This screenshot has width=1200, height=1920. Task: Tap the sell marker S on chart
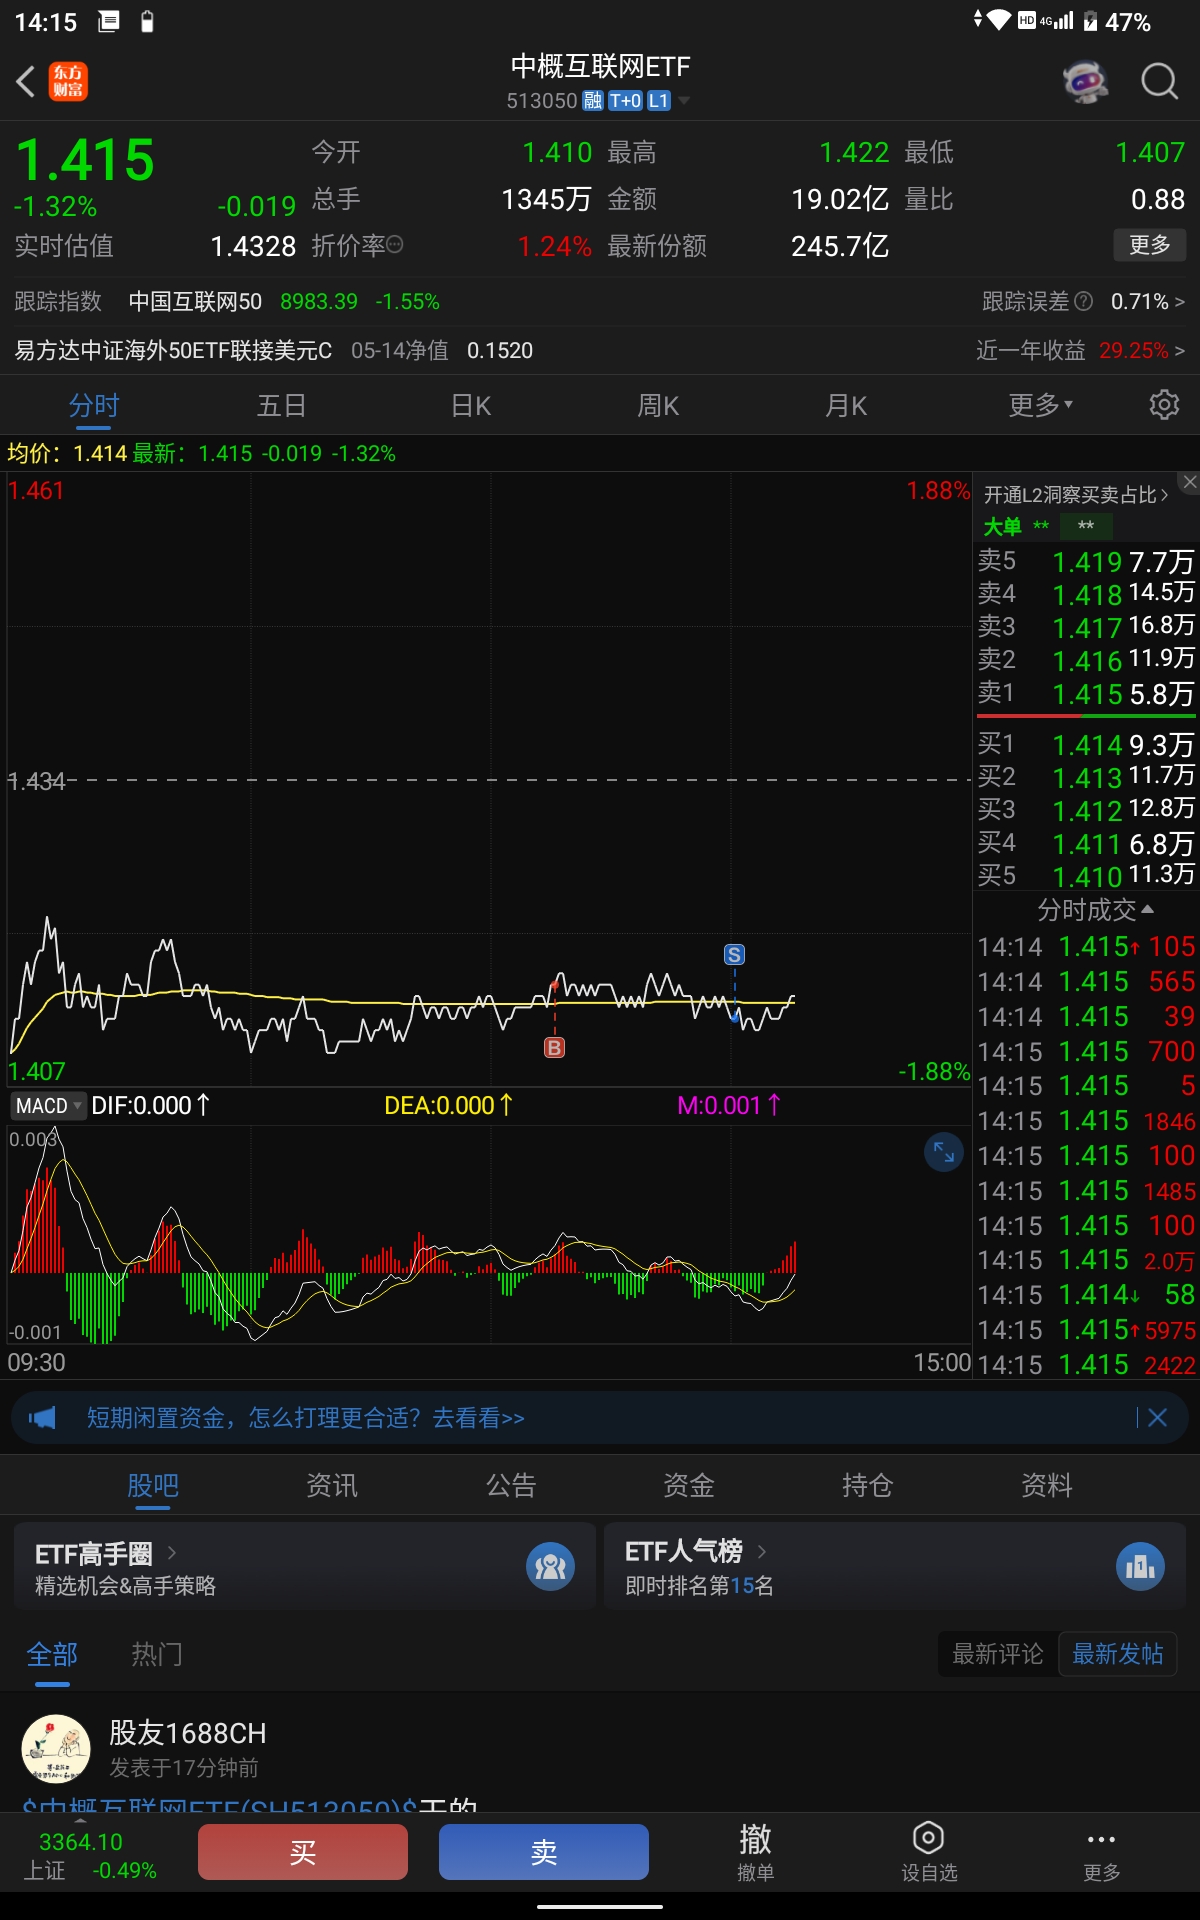click(x=734, y=954)
